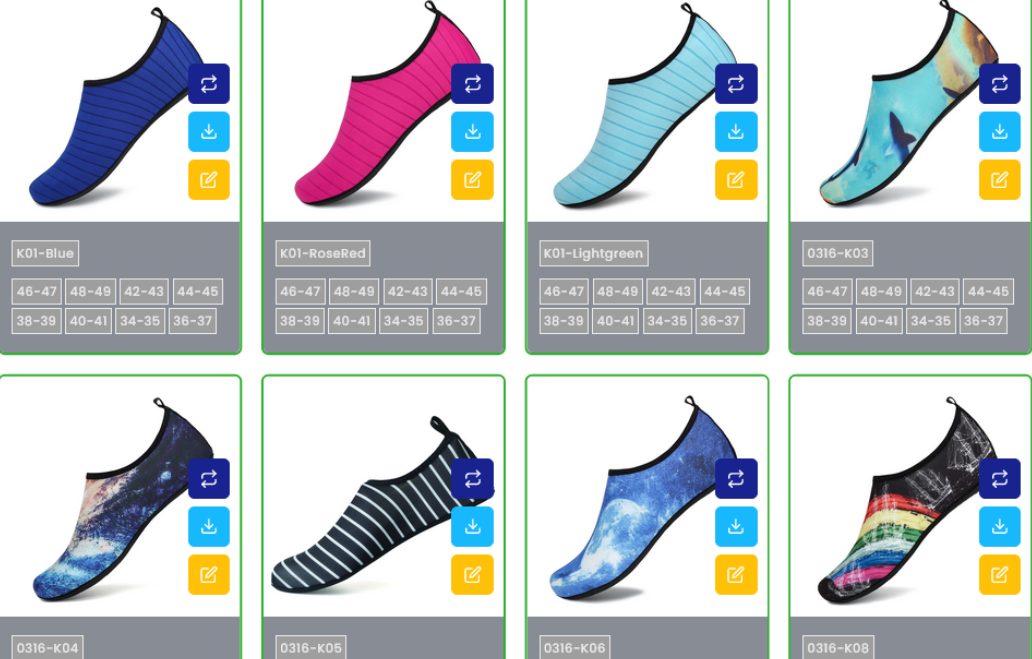The image size is (1032, 659).
Task: Click the edit icon on 0316-K06 shoe
Action: [736, 575]
